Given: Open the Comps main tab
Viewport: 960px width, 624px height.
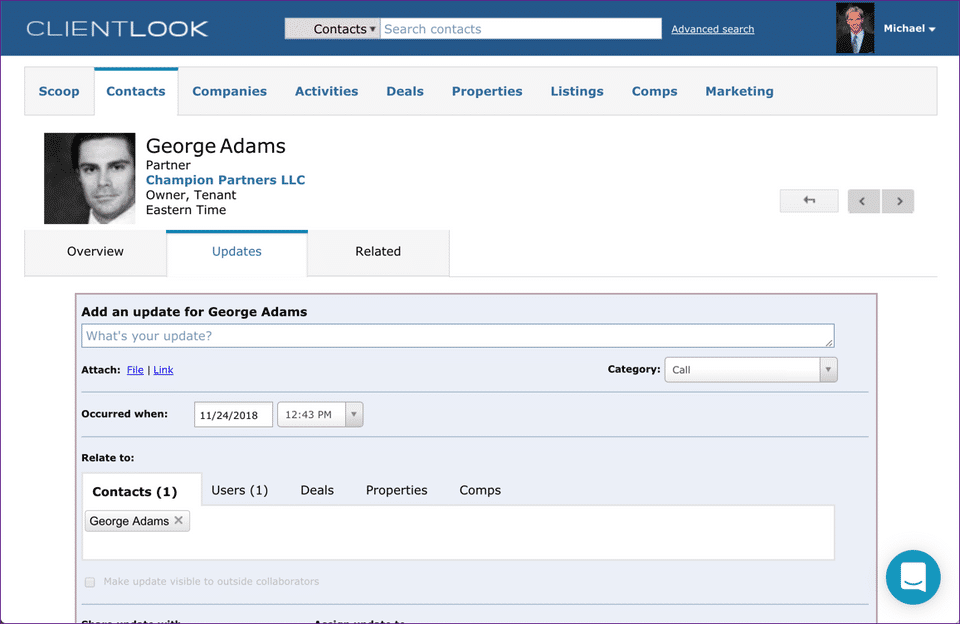Looking at the screenshot, I should coord(654,91).
